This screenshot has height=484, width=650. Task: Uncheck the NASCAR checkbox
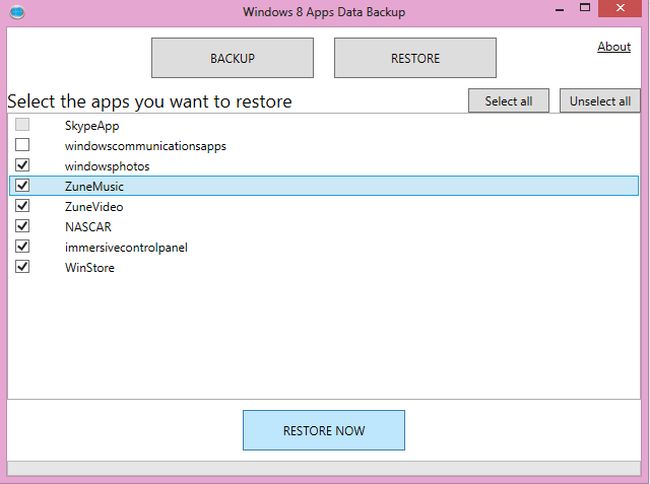22,226
